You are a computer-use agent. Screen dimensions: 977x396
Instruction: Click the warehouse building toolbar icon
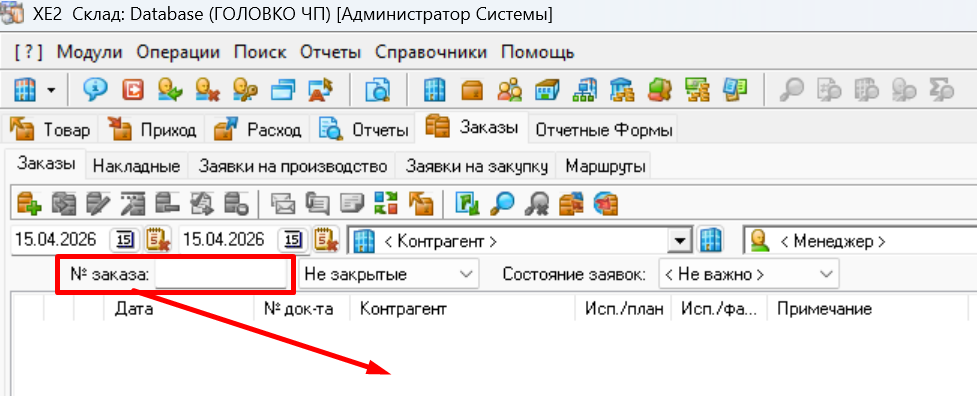click(x=547, y=90)
